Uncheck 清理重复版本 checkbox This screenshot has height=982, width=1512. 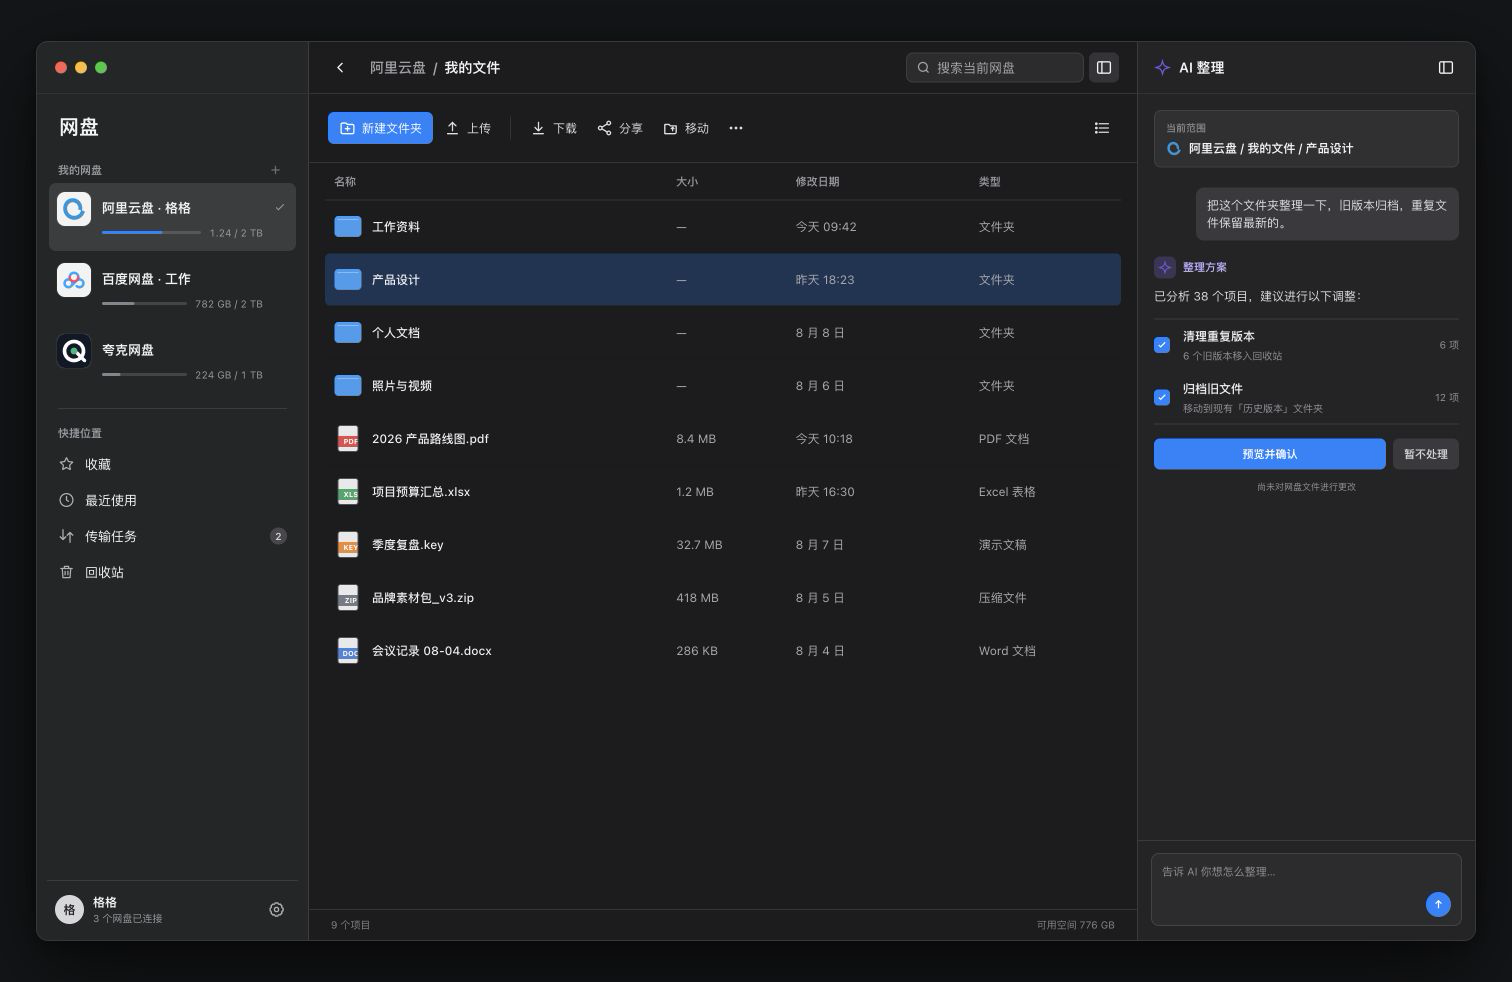click(x=1162, y=345)
